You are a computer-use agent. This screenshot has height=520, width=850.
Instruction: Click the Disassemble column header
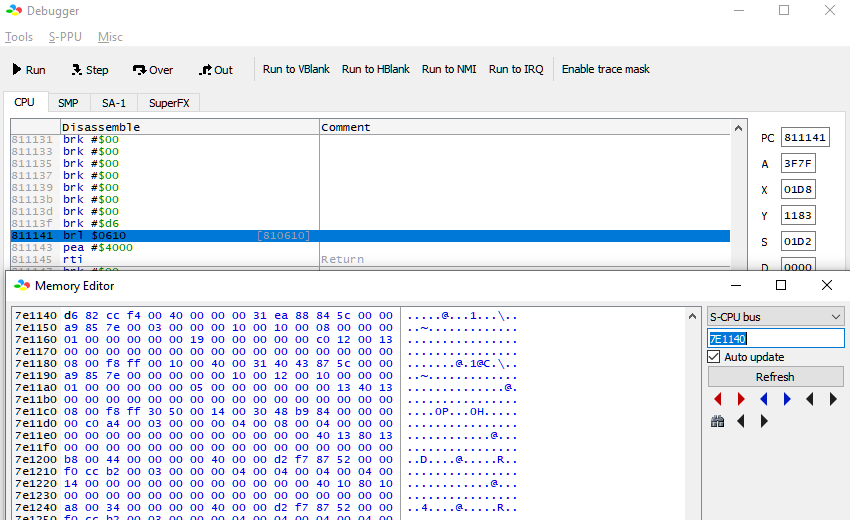[x=190, y=127]
